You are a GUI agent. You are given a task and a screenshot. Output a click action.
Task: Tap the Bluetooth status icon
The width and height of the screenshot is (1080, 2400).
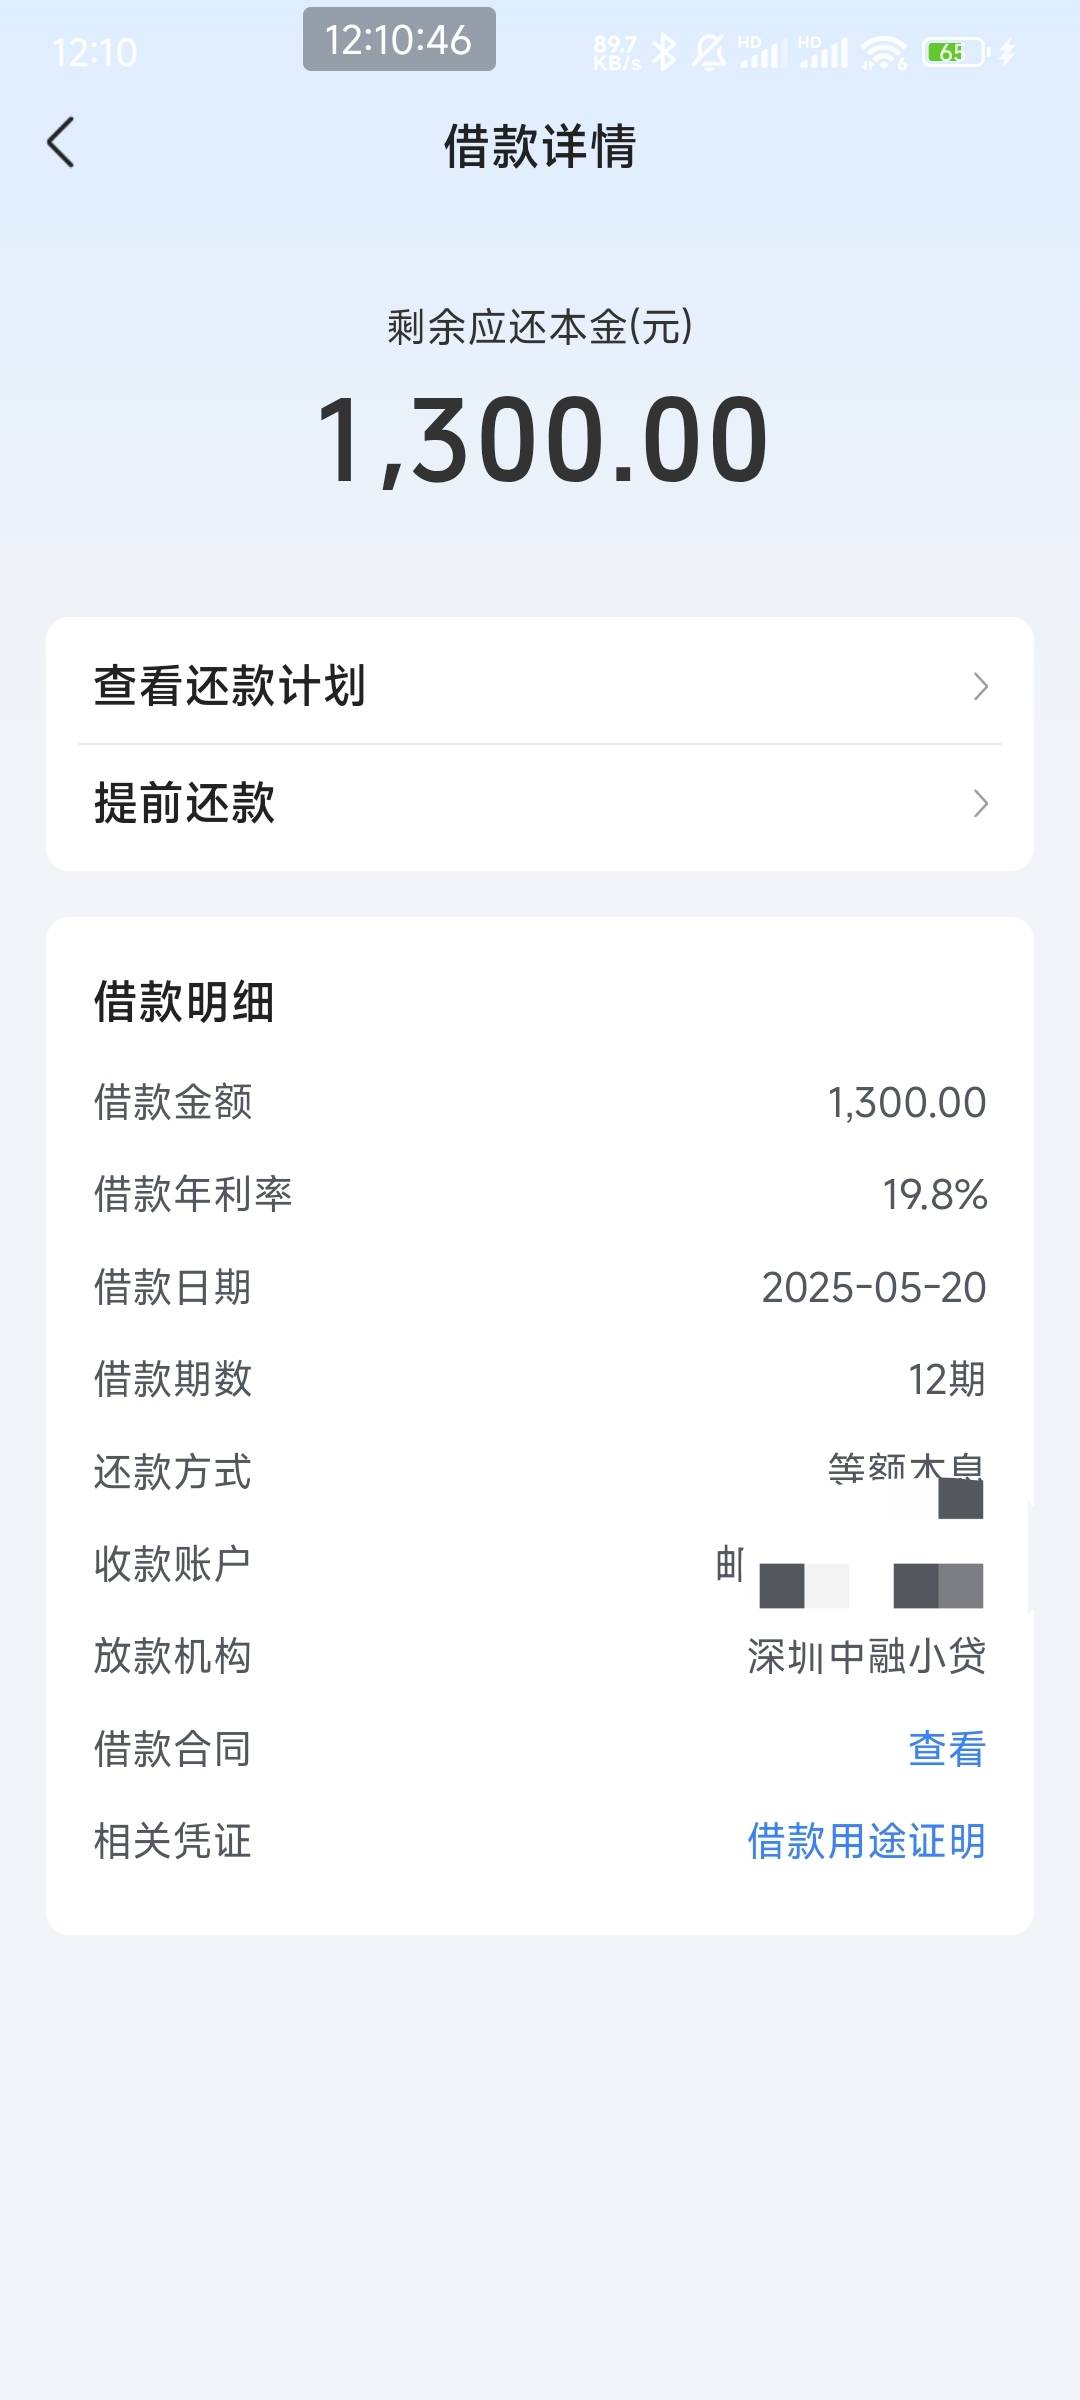click(x=665, y=52)
